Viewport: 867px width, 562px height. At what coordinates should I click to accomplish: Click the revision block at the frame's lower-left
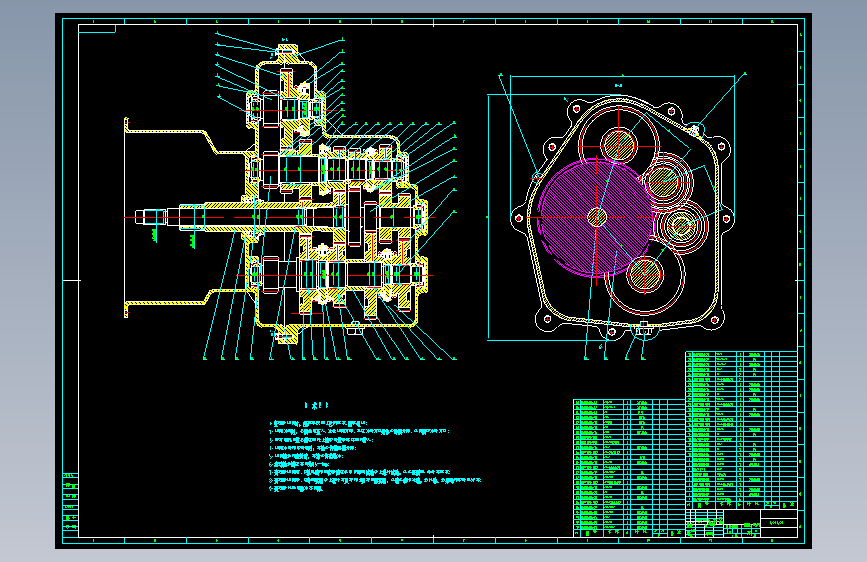[71, 505]
